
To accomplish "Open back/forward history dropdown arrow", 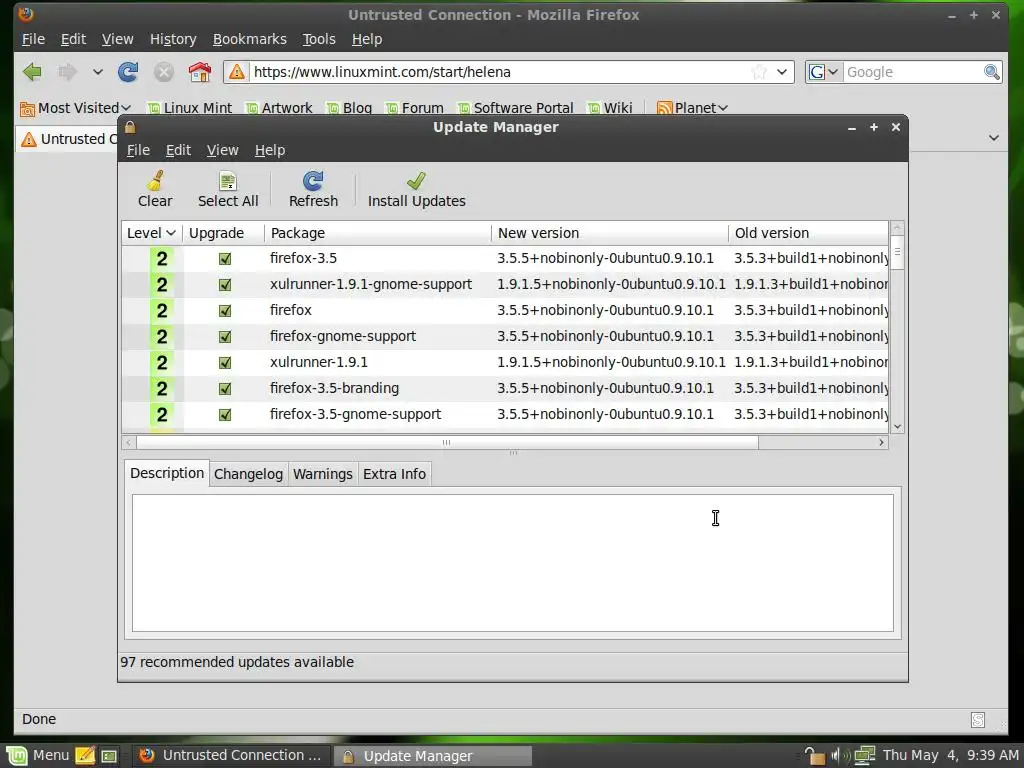I will click(97, 72).
